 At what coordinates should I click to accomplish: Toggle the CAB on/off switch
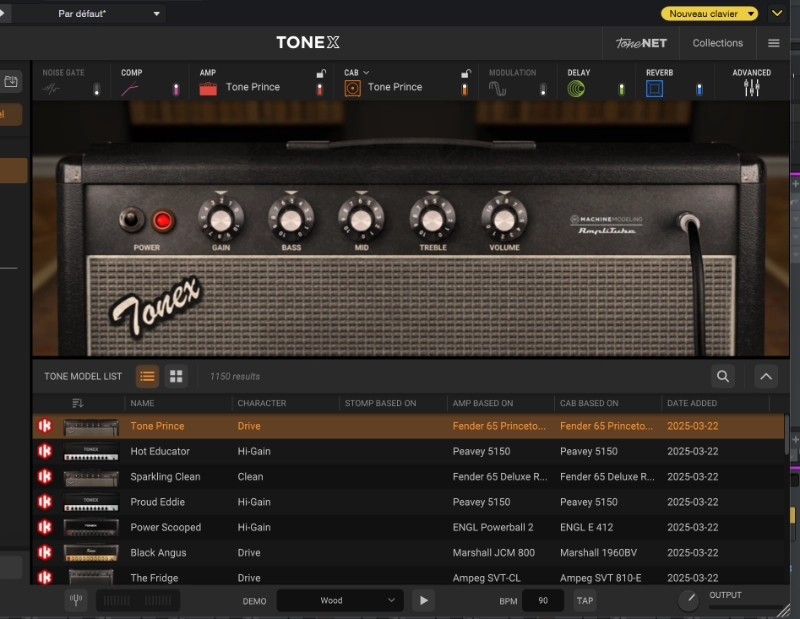tap(464, 90)
